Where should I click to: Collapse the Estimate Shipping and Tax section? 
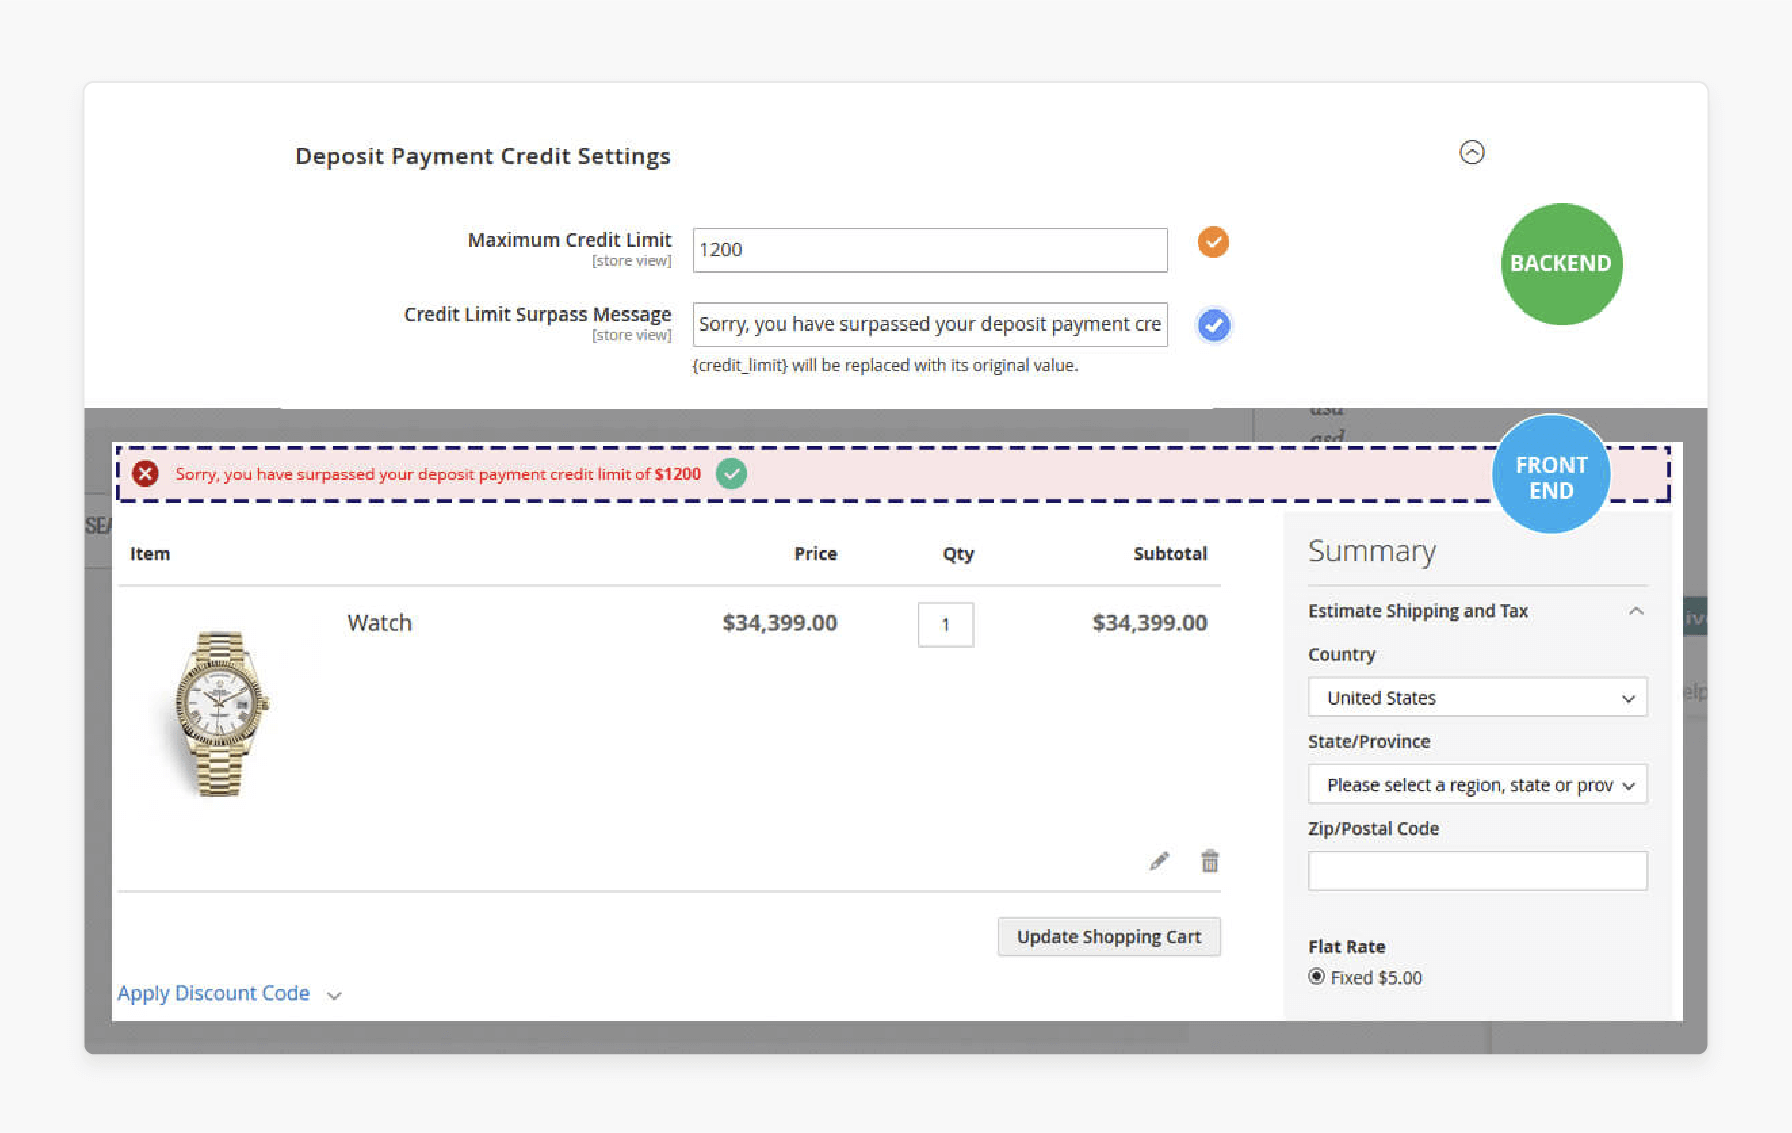(1477, 611)
